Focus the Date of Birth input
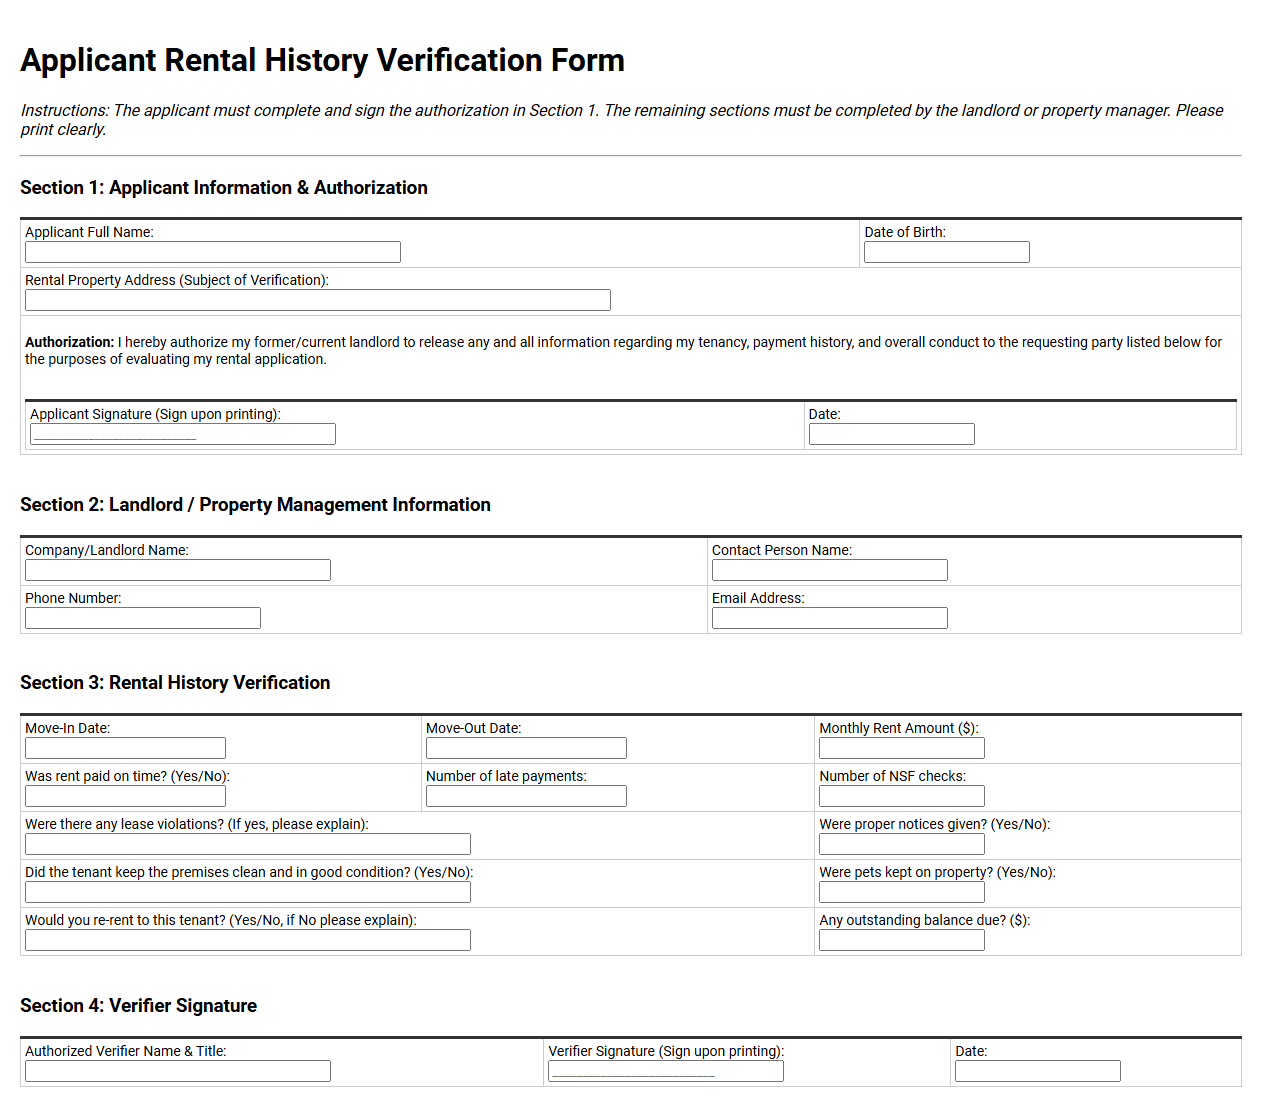Image resolution: width=1262 pixels, height=1120 pixels. (947, 252)
